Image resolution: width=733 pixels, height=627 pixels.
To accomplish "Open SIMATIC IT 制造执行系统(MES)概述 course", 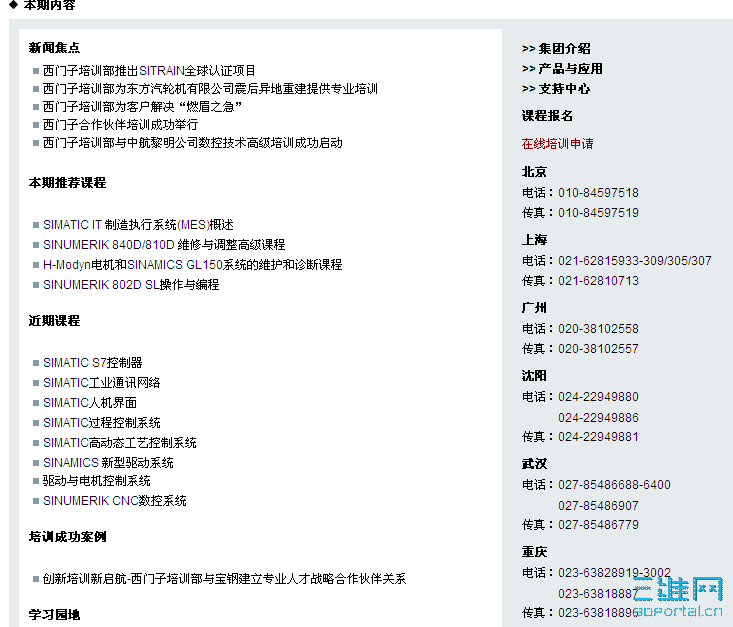I will (138, 225).
